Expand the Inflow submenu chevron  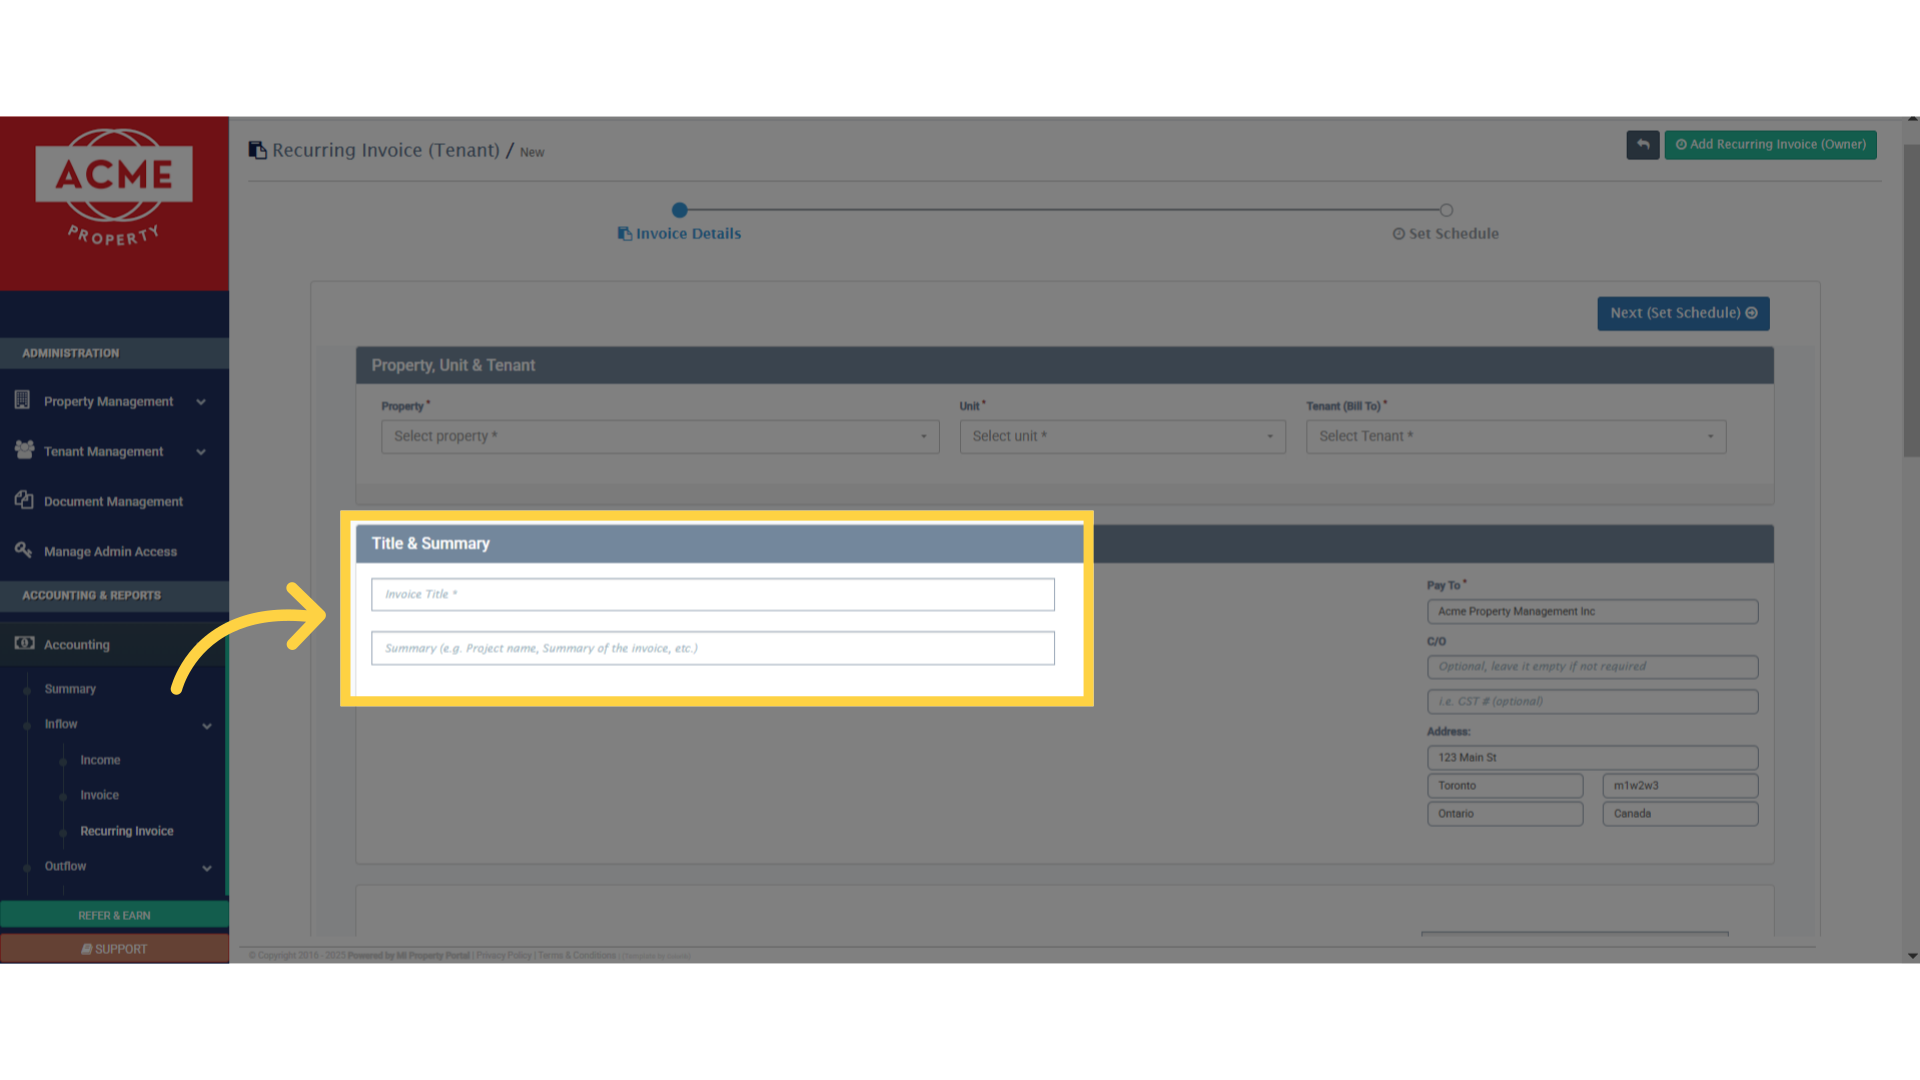coord(207,726)
